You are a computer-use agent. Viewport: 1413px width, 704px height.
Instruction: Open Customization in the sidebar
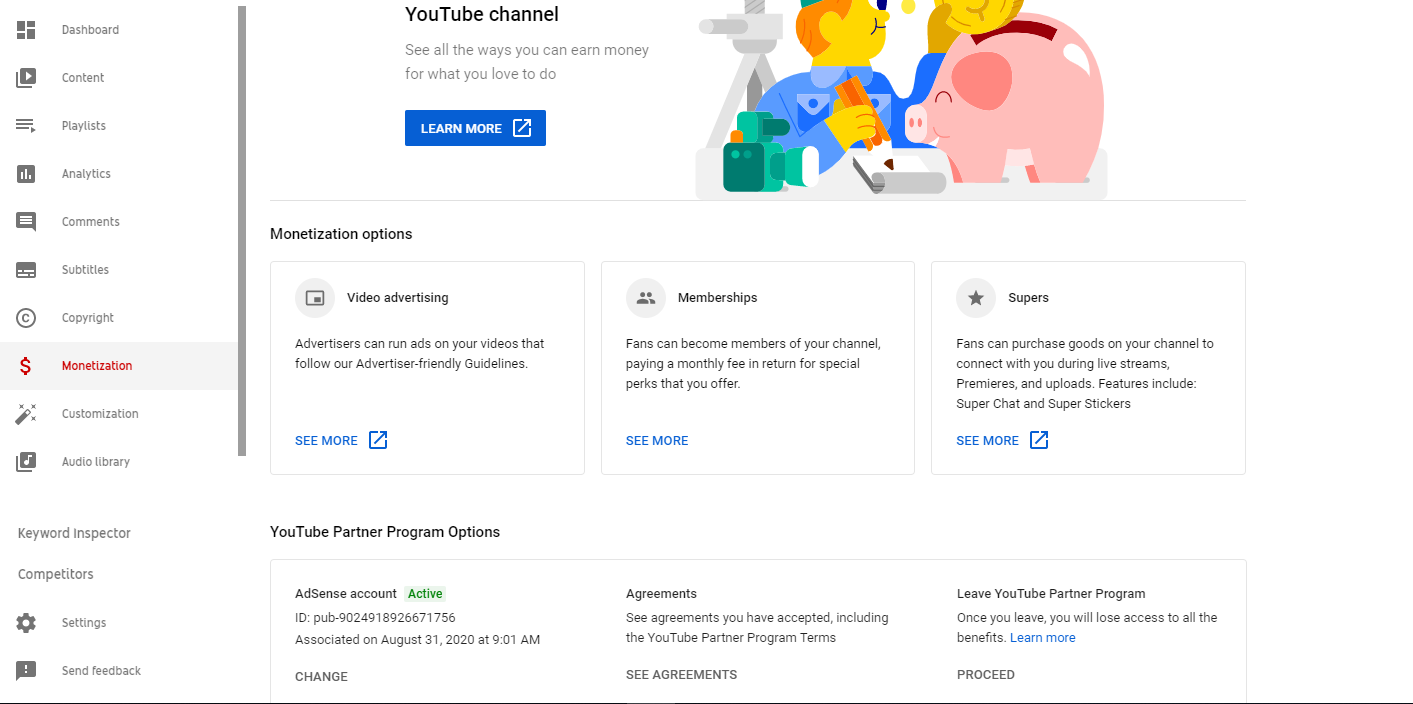click(100, 414)
